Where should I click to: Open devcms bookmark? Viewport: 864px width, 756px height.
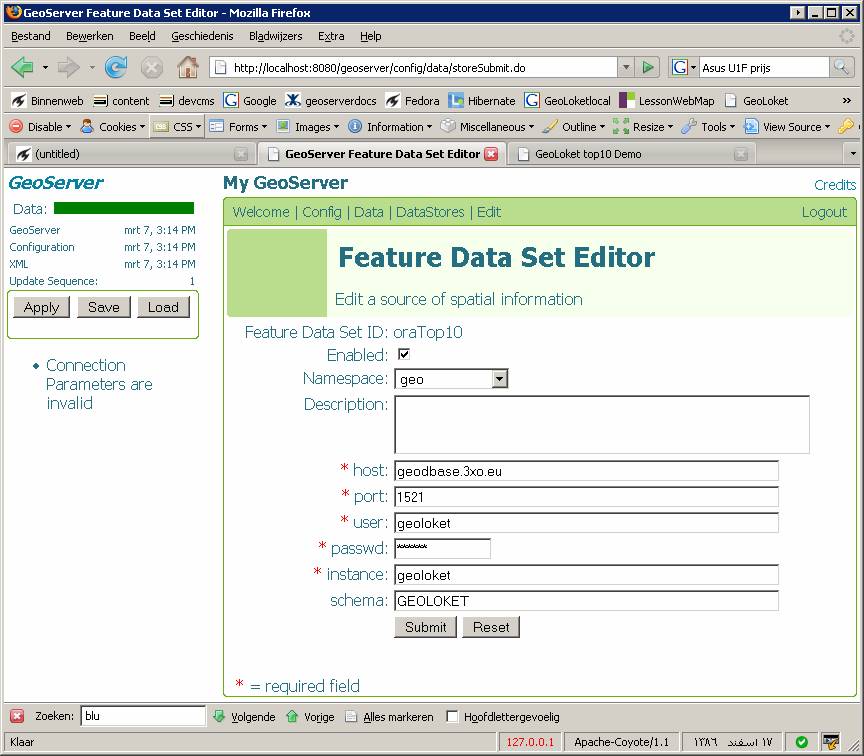[x=187, y=101]
